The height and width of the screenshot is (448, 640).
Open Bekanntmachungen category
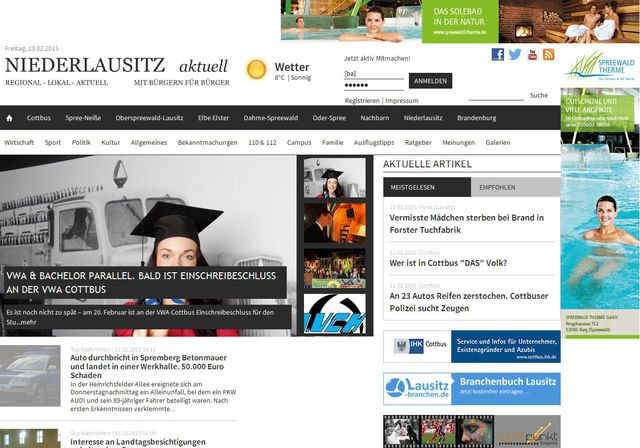point(207,142)
